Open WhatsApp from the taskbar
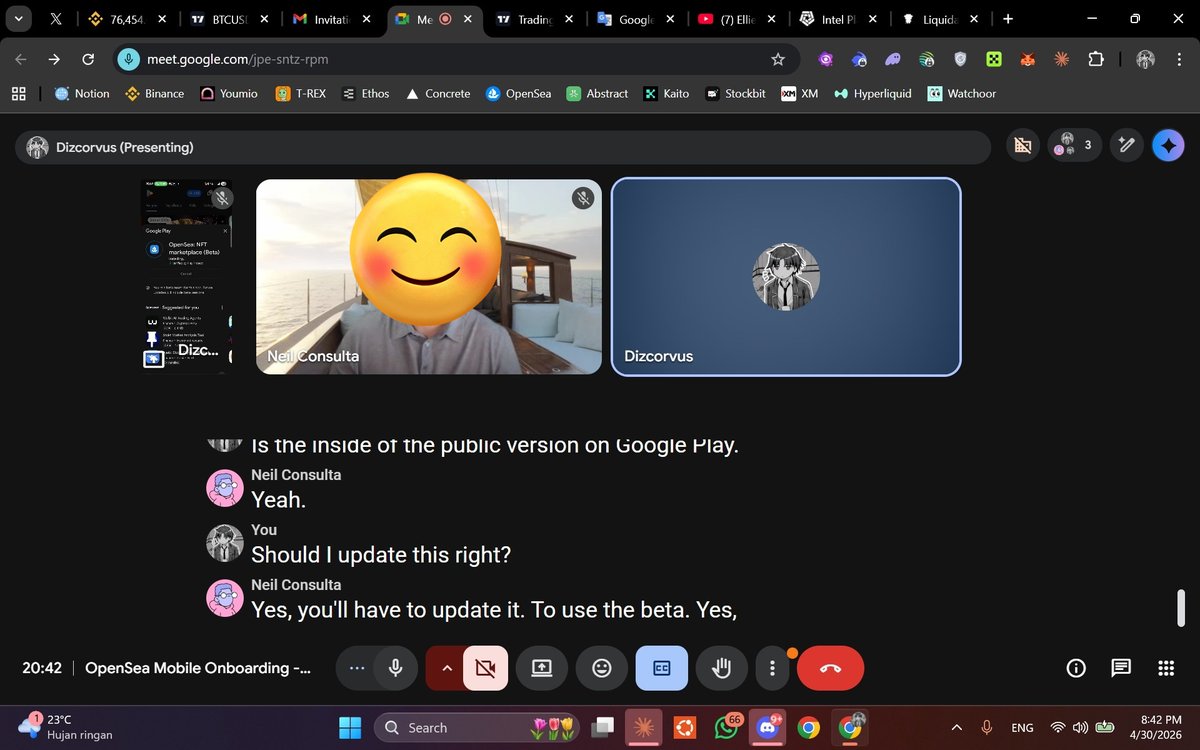The height and width of the screenshot is (750, 1200). pos(728,727)
